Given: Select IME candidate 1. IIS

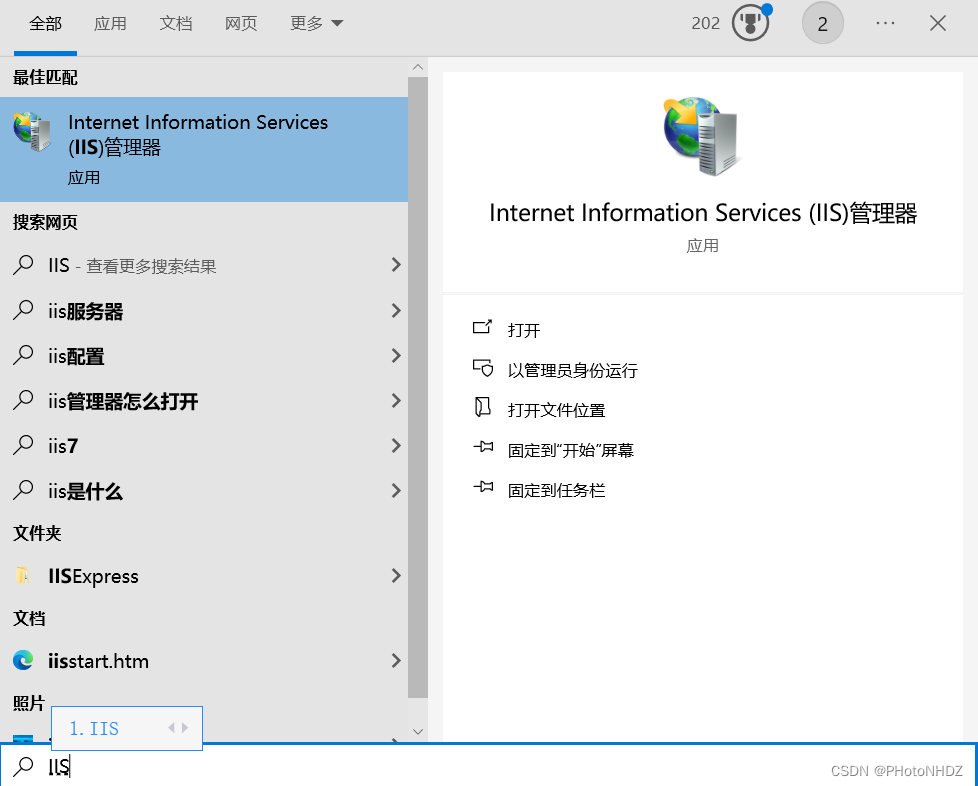Looking at the screenshot, I should tap(94, 728).
